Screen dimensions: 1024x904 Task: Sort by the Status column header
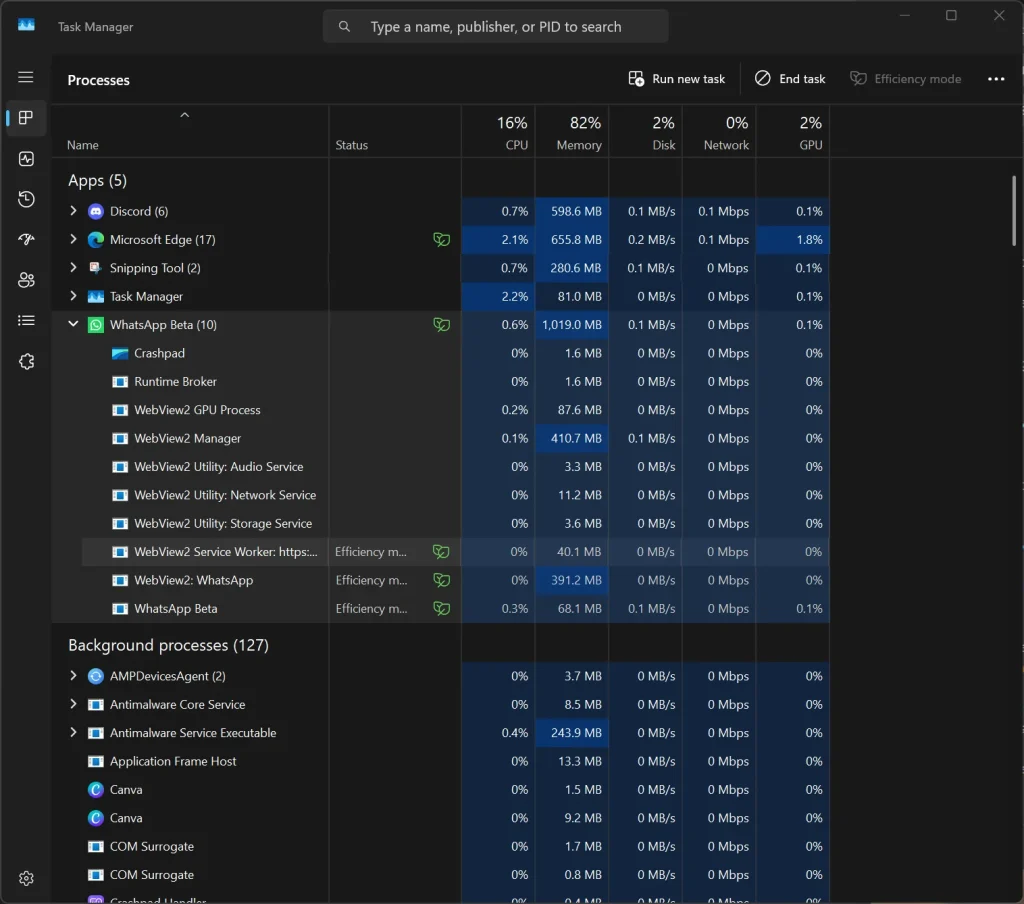pyautogui.click(x=395, y=132)
